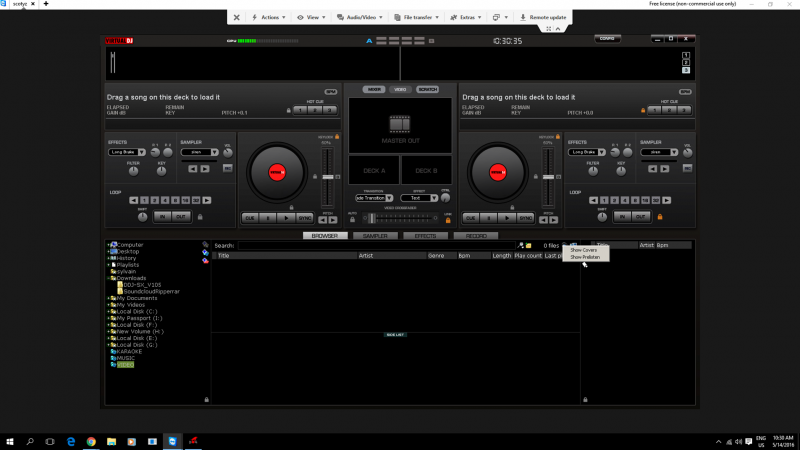Toggle the right deck hot cue lock

click(643, 110)
